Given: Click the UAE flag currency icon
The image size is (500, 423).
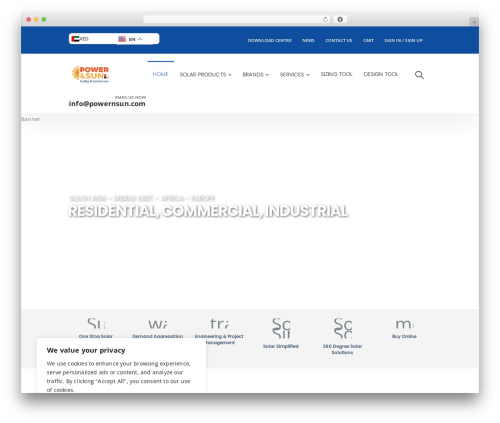Looking at the screenshot, I should coord(75,39).
